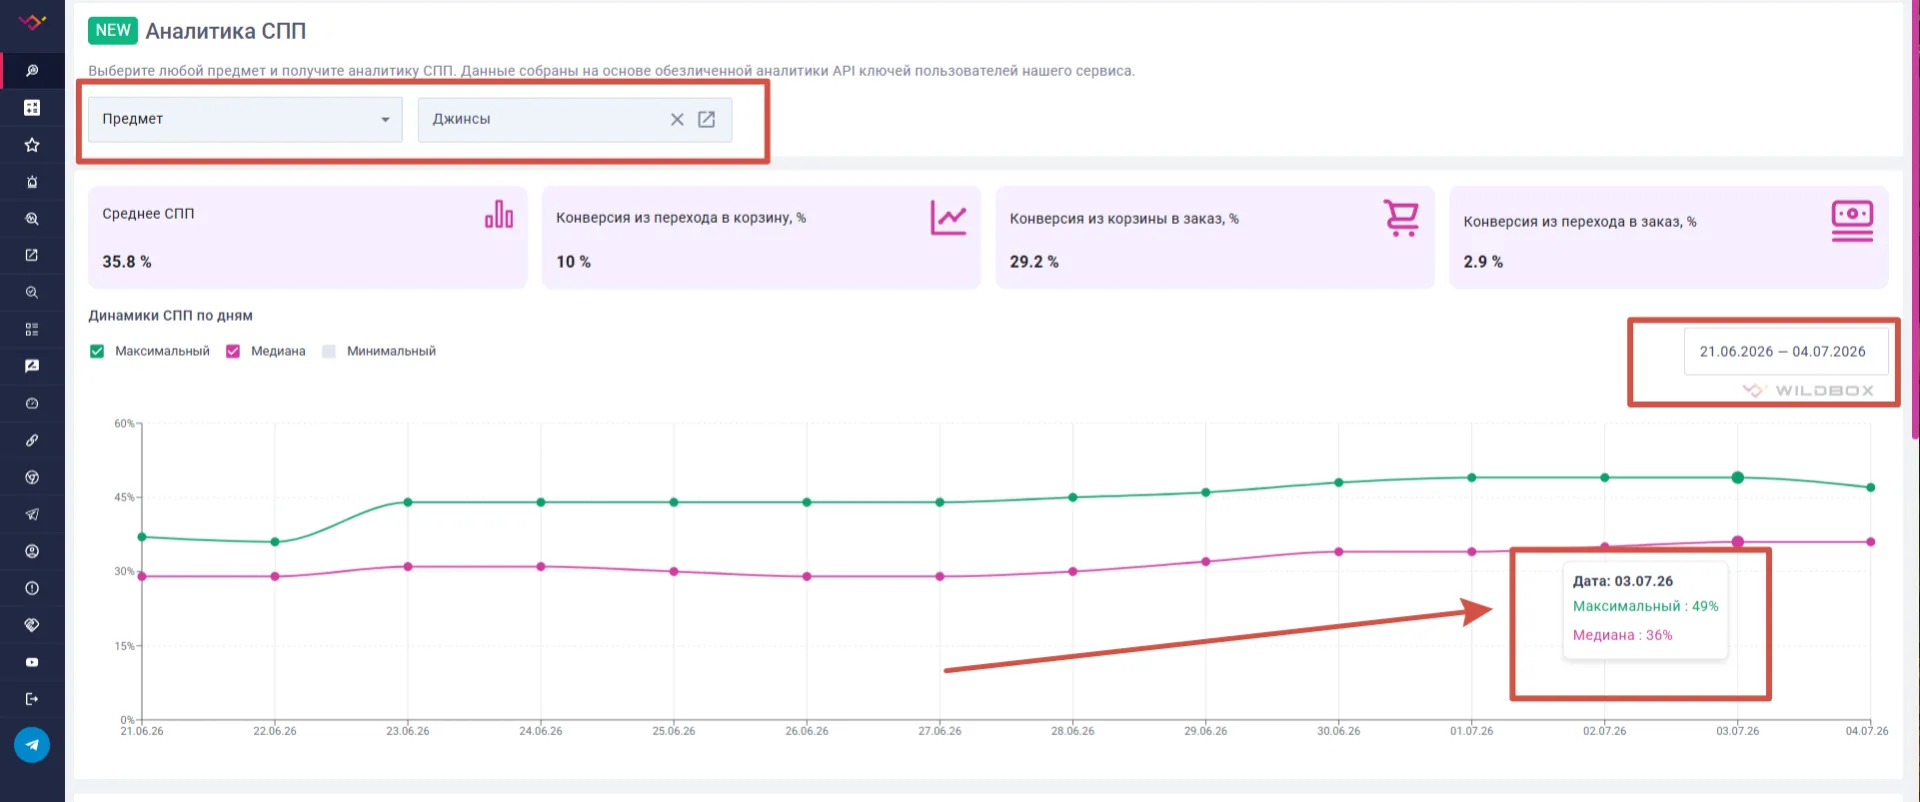Toggle the Максимальный checkbox
This screenshot has height=802, width=1920.
97,351
